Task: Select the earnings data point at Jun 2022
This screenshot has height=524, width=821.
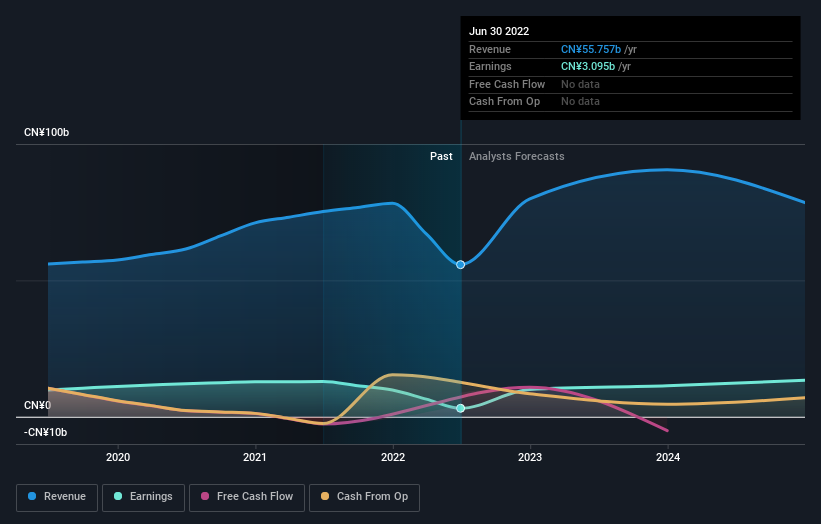Action: click(460, 408)
